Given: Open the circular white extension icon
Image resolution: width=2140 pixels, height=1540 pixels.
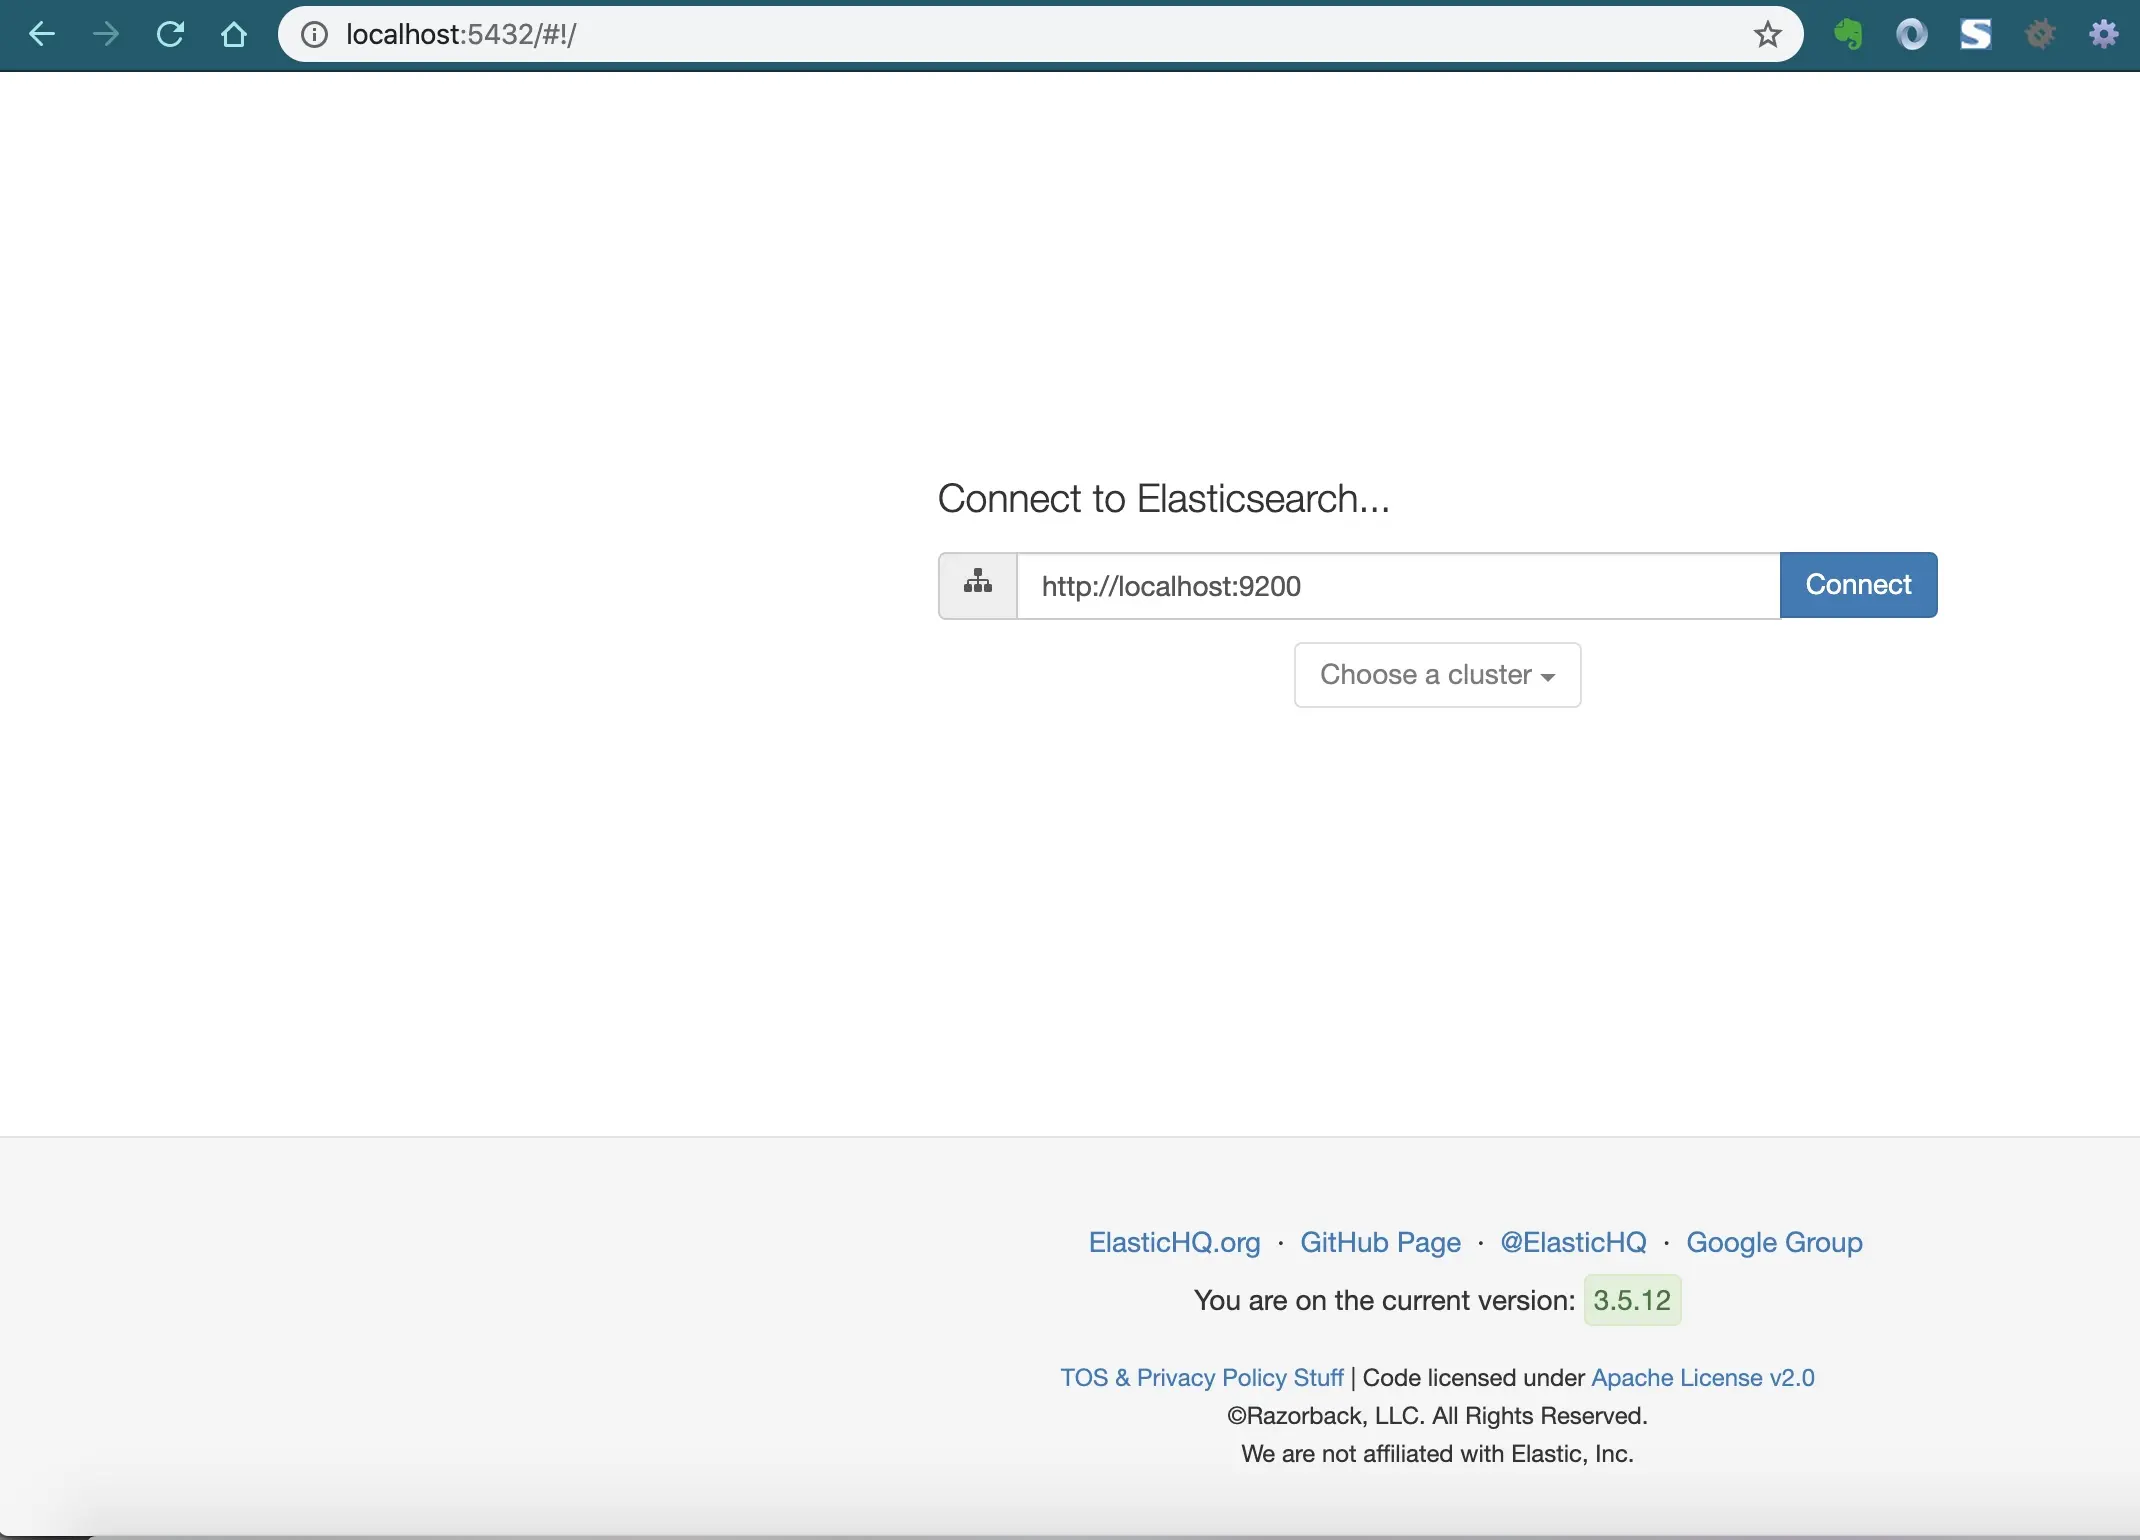Looking at the screenshot, I should (1912, 35).
